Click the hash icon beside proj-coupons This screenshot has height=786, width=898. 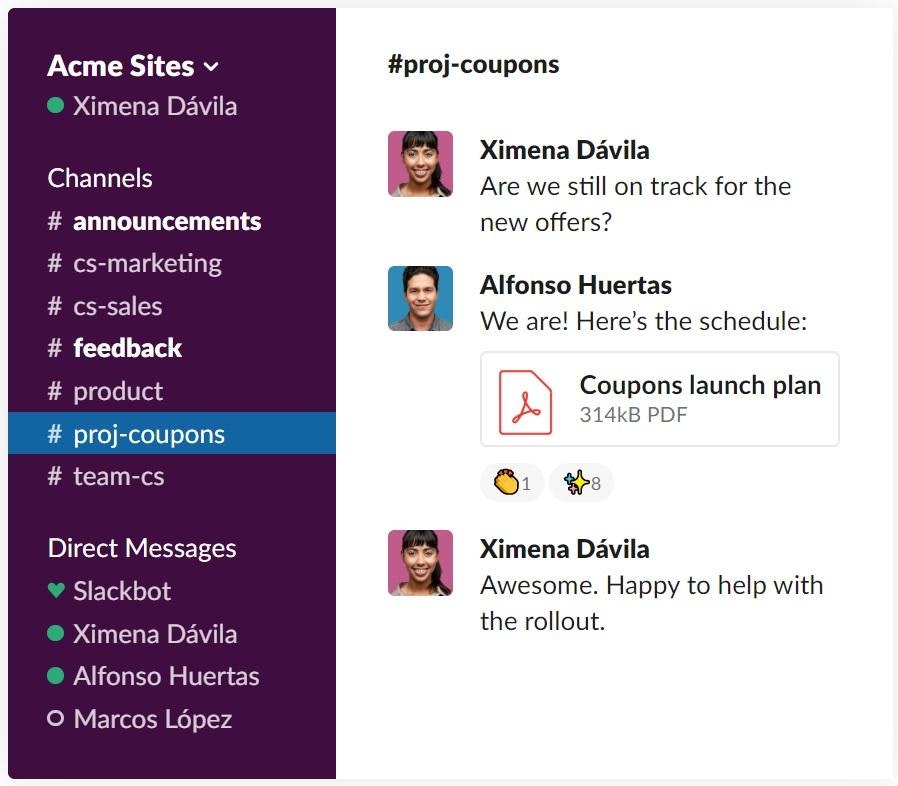pyautogui.click(x=53, y=433)
